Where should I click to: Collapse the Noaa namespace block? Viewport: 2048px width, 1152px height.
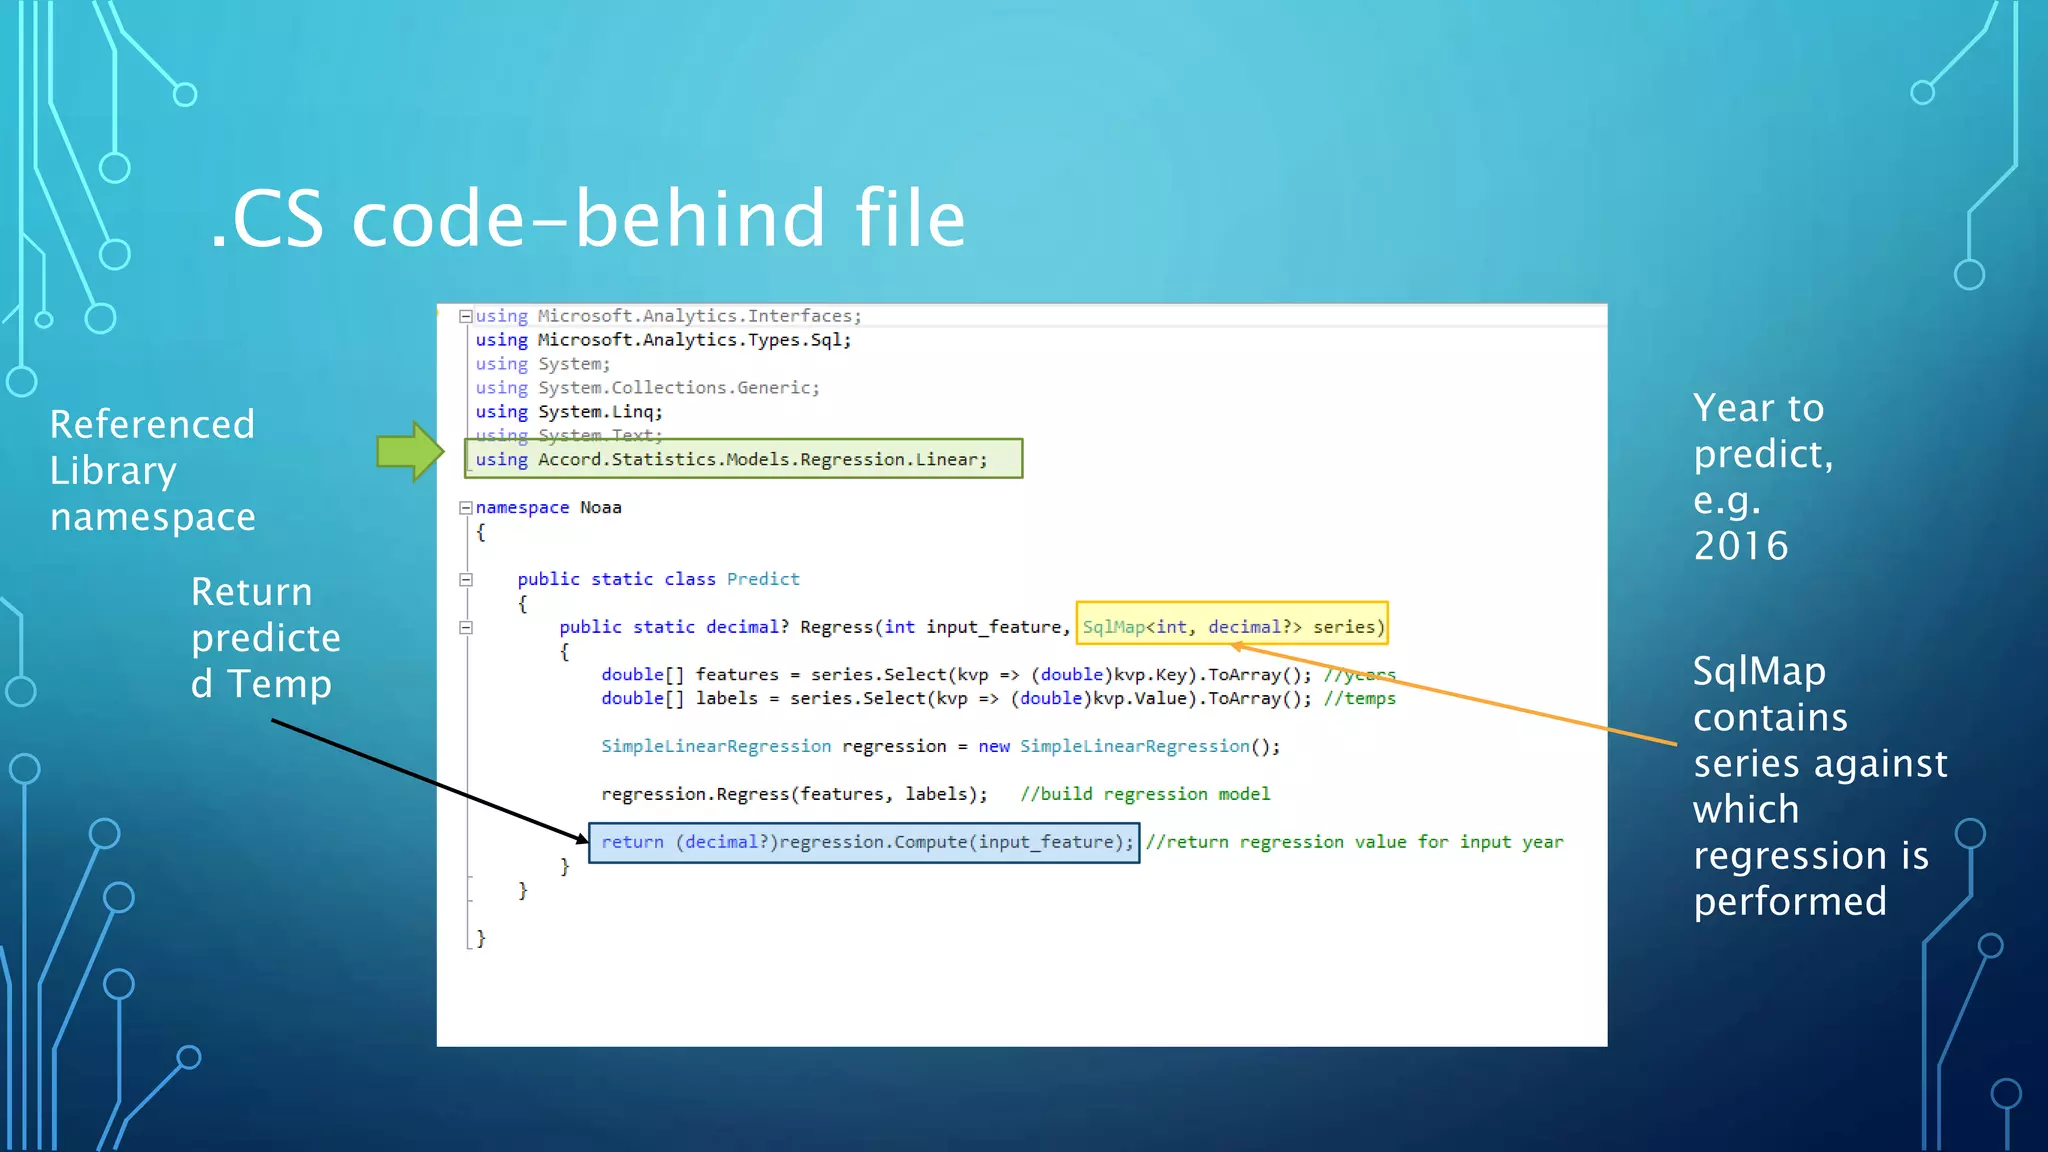tap(465, 508)
